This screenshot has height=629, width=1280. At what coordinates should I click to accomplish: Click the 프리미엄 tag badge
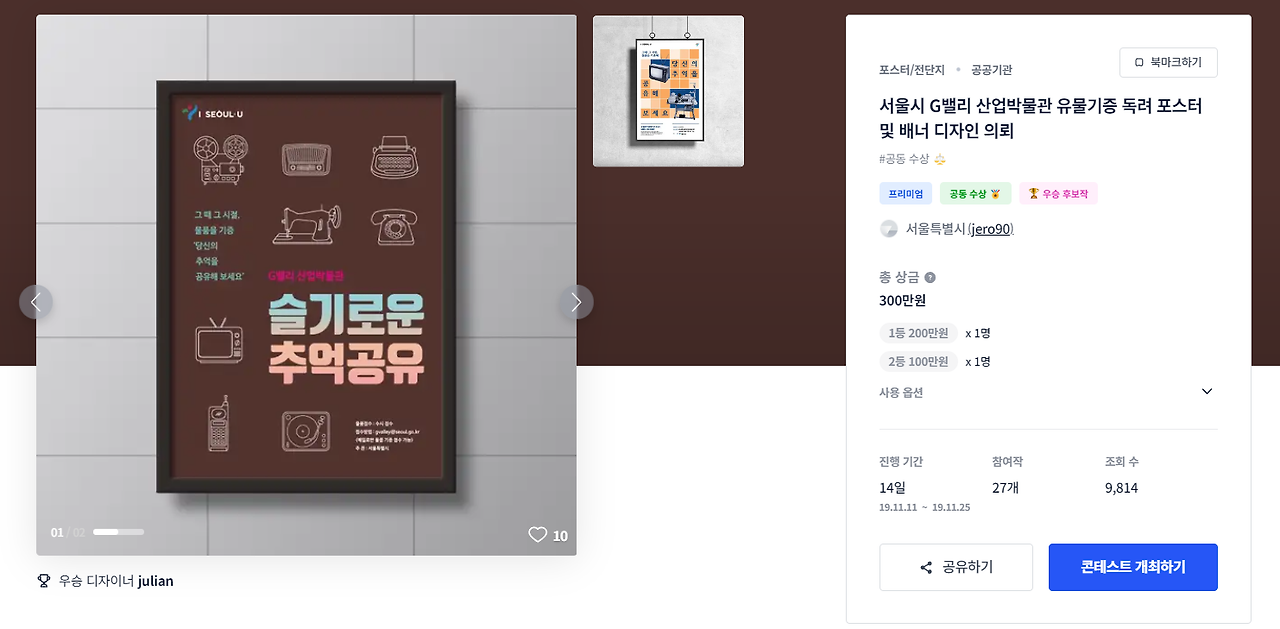pos(905,193)
